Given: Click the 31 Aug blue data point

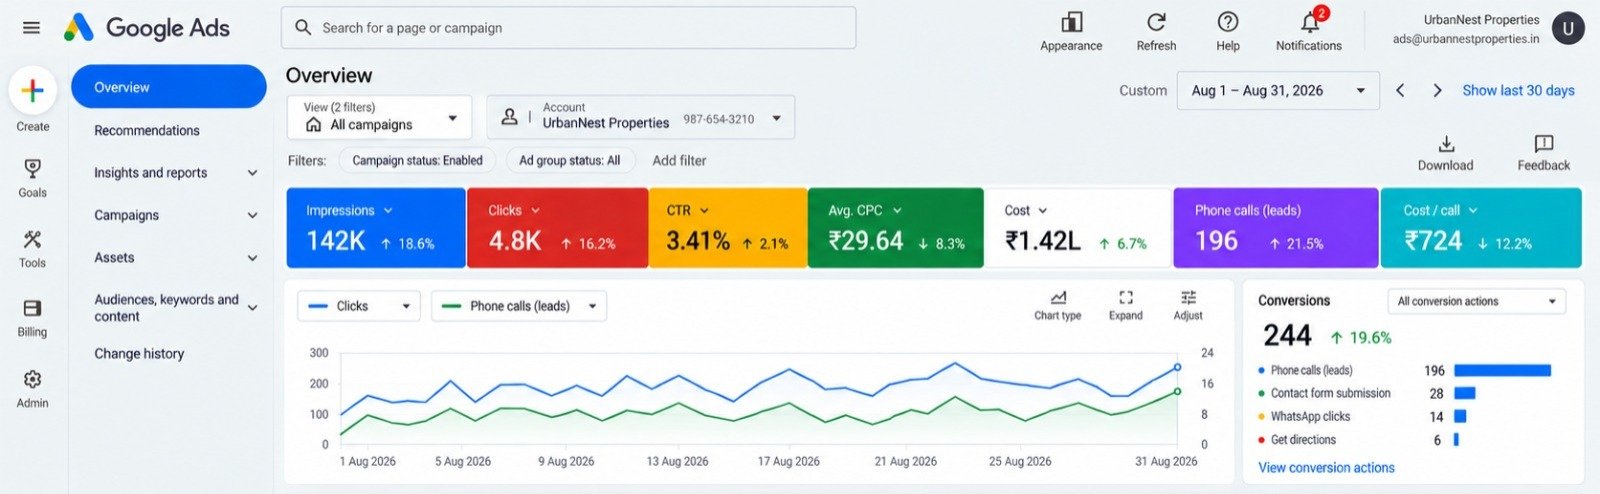Looking at the screenshot, I should (1177, 367).
